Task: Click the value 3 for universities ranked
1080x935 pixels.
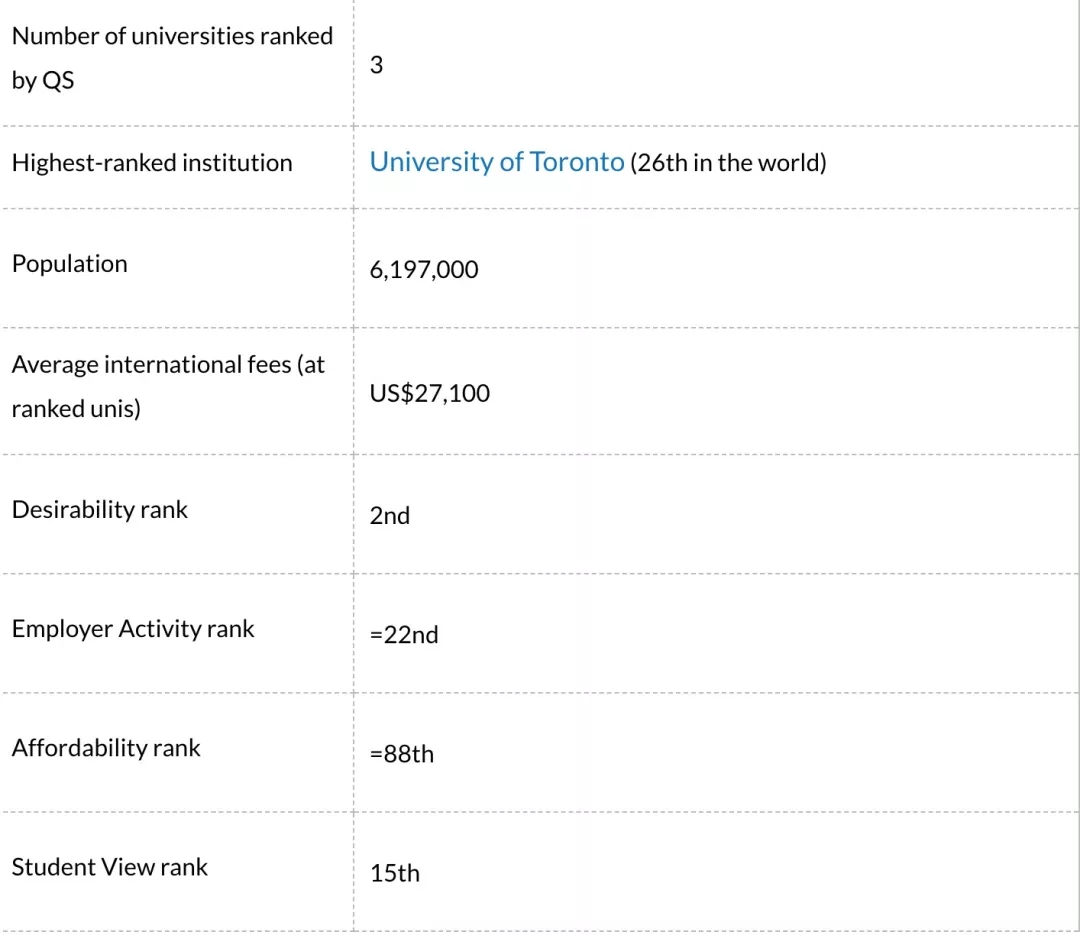Action: coord(376,65)
